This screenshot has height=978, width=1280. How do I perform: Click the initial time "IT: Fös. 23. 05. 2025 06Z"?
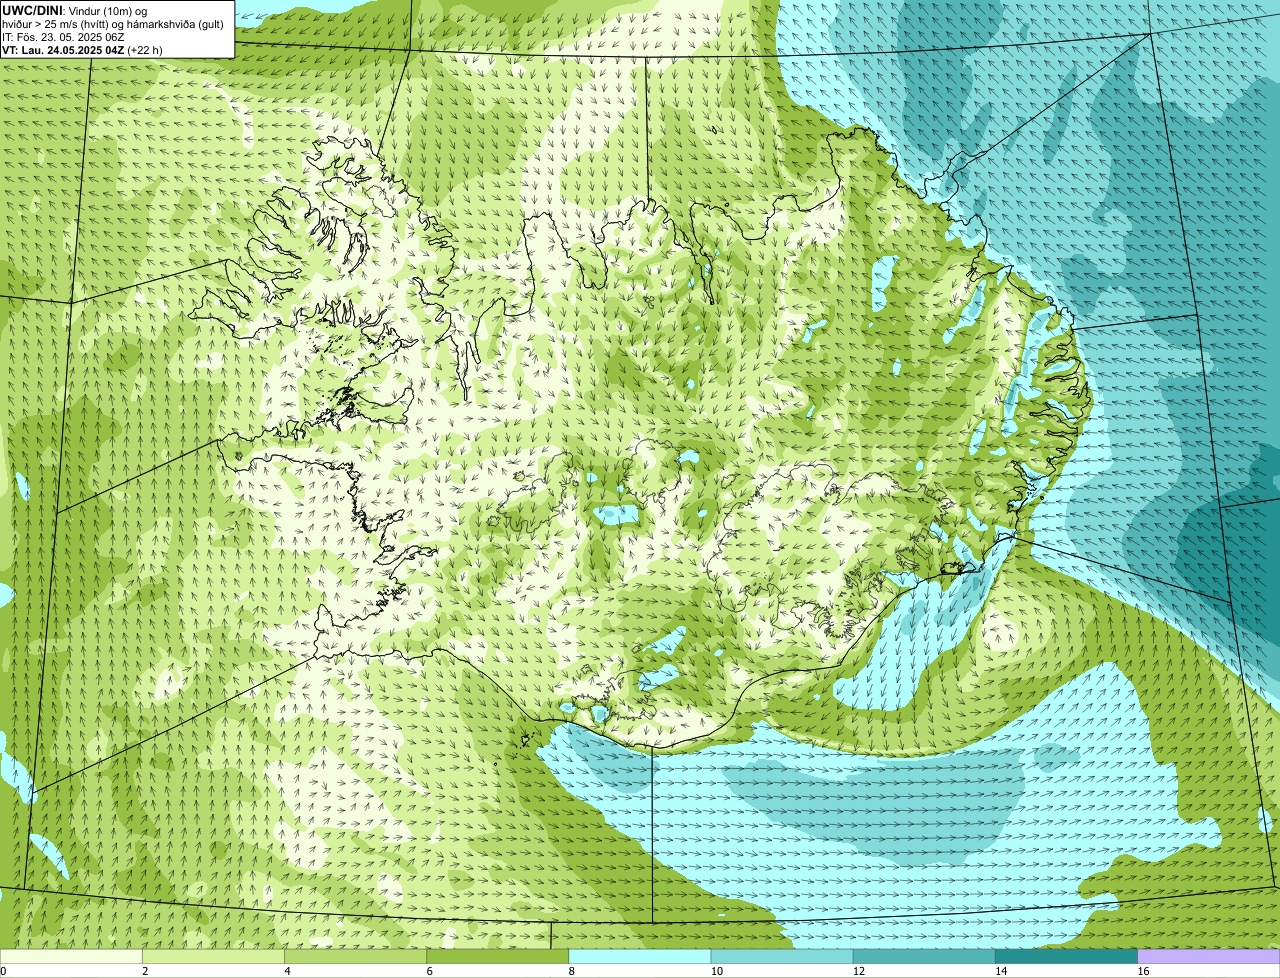(63, 36)
